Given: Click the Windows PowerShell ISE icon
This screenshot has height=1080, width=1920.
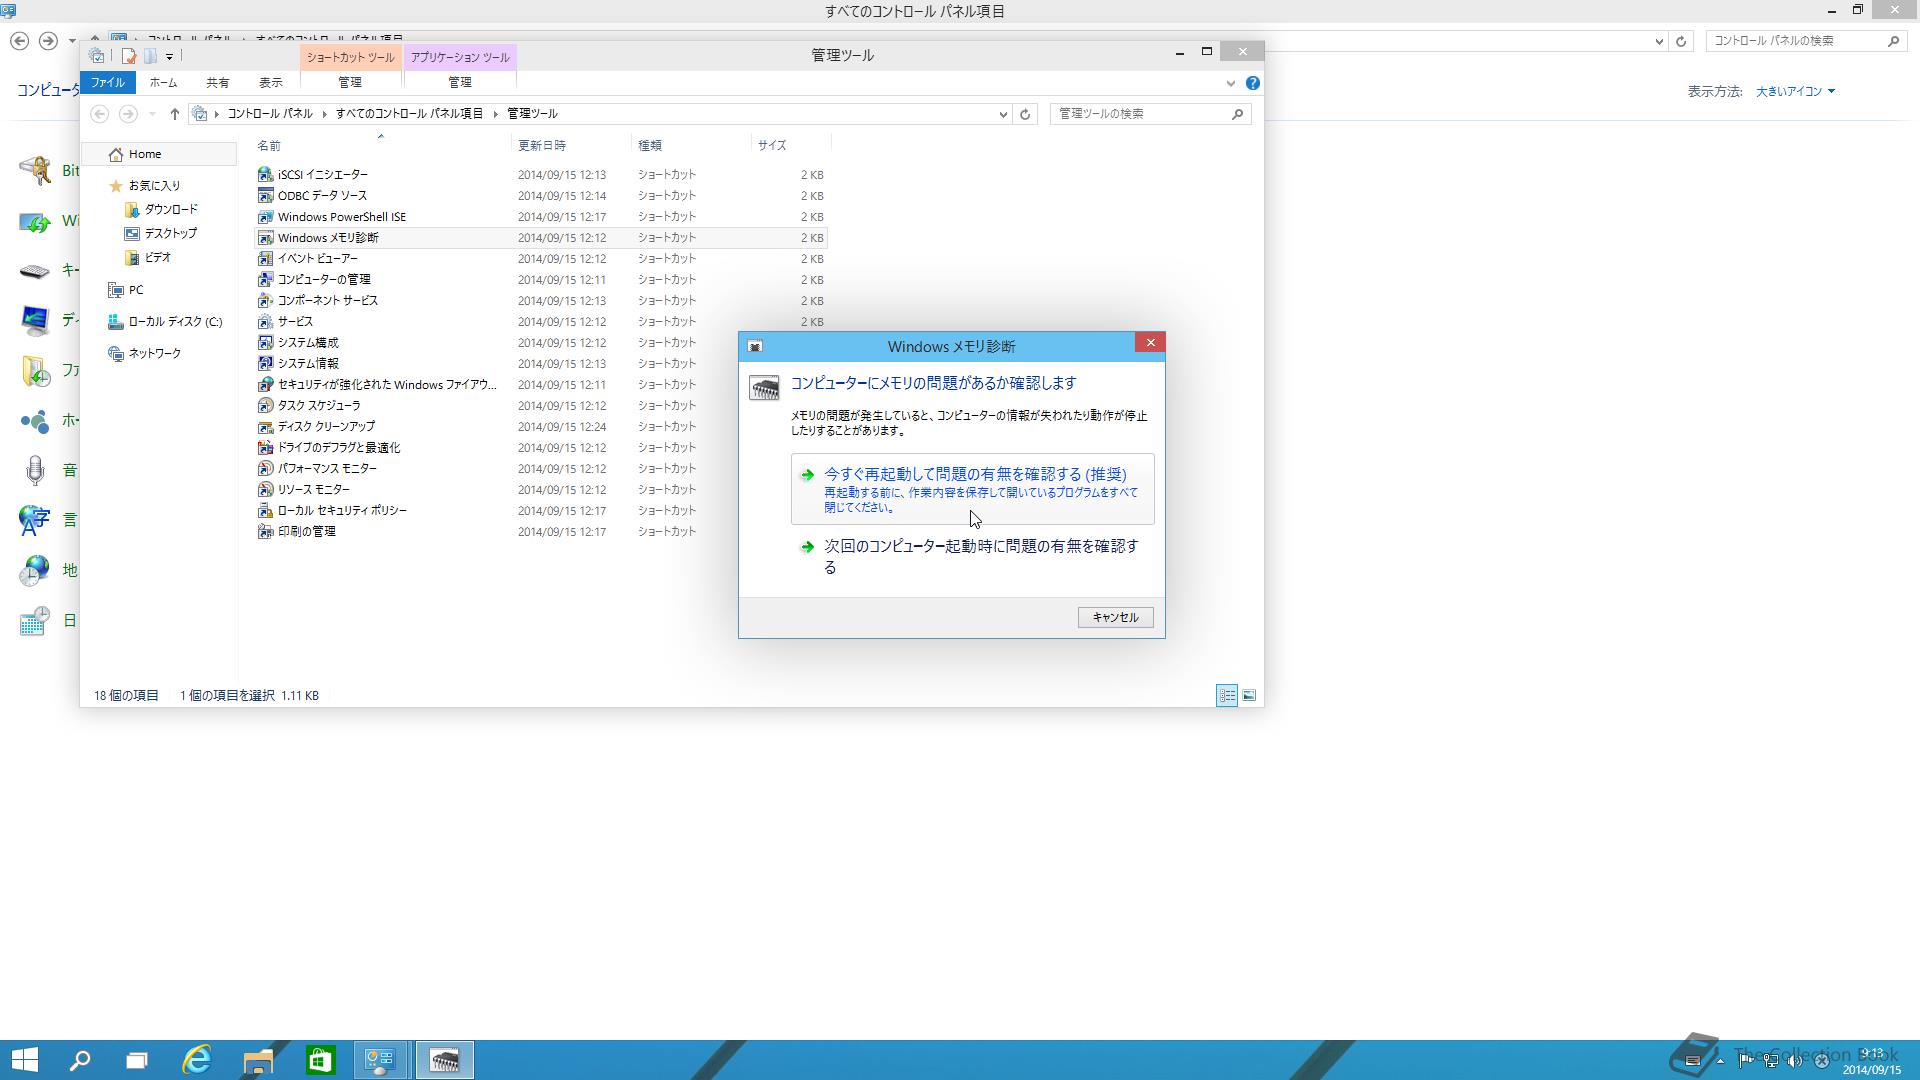Looking at the screenshot, I should point(265,217).
